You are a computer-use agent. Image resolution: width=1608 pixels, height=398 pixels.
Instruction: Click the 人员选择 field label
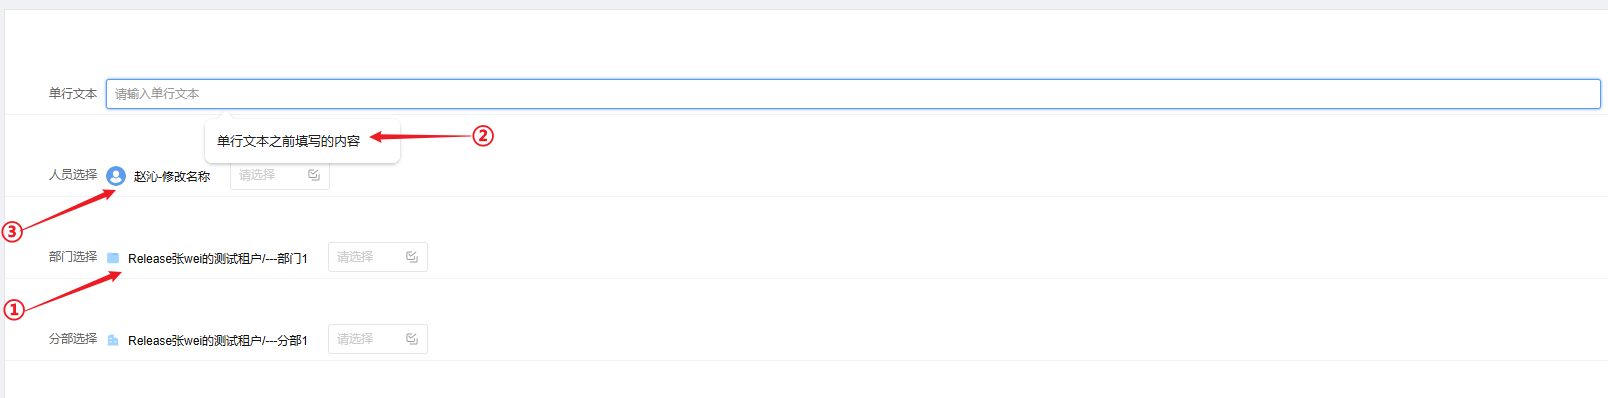click(x=73, y=175)
